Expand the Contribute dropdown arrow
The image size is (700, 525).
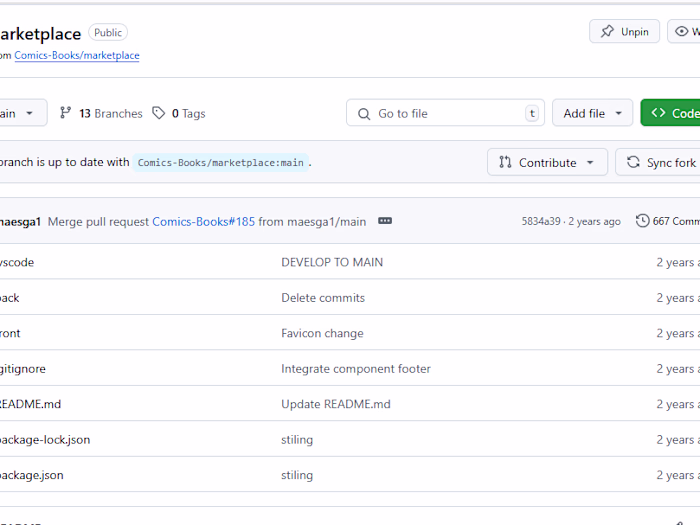pyautogui.click(x=590, y=162)
